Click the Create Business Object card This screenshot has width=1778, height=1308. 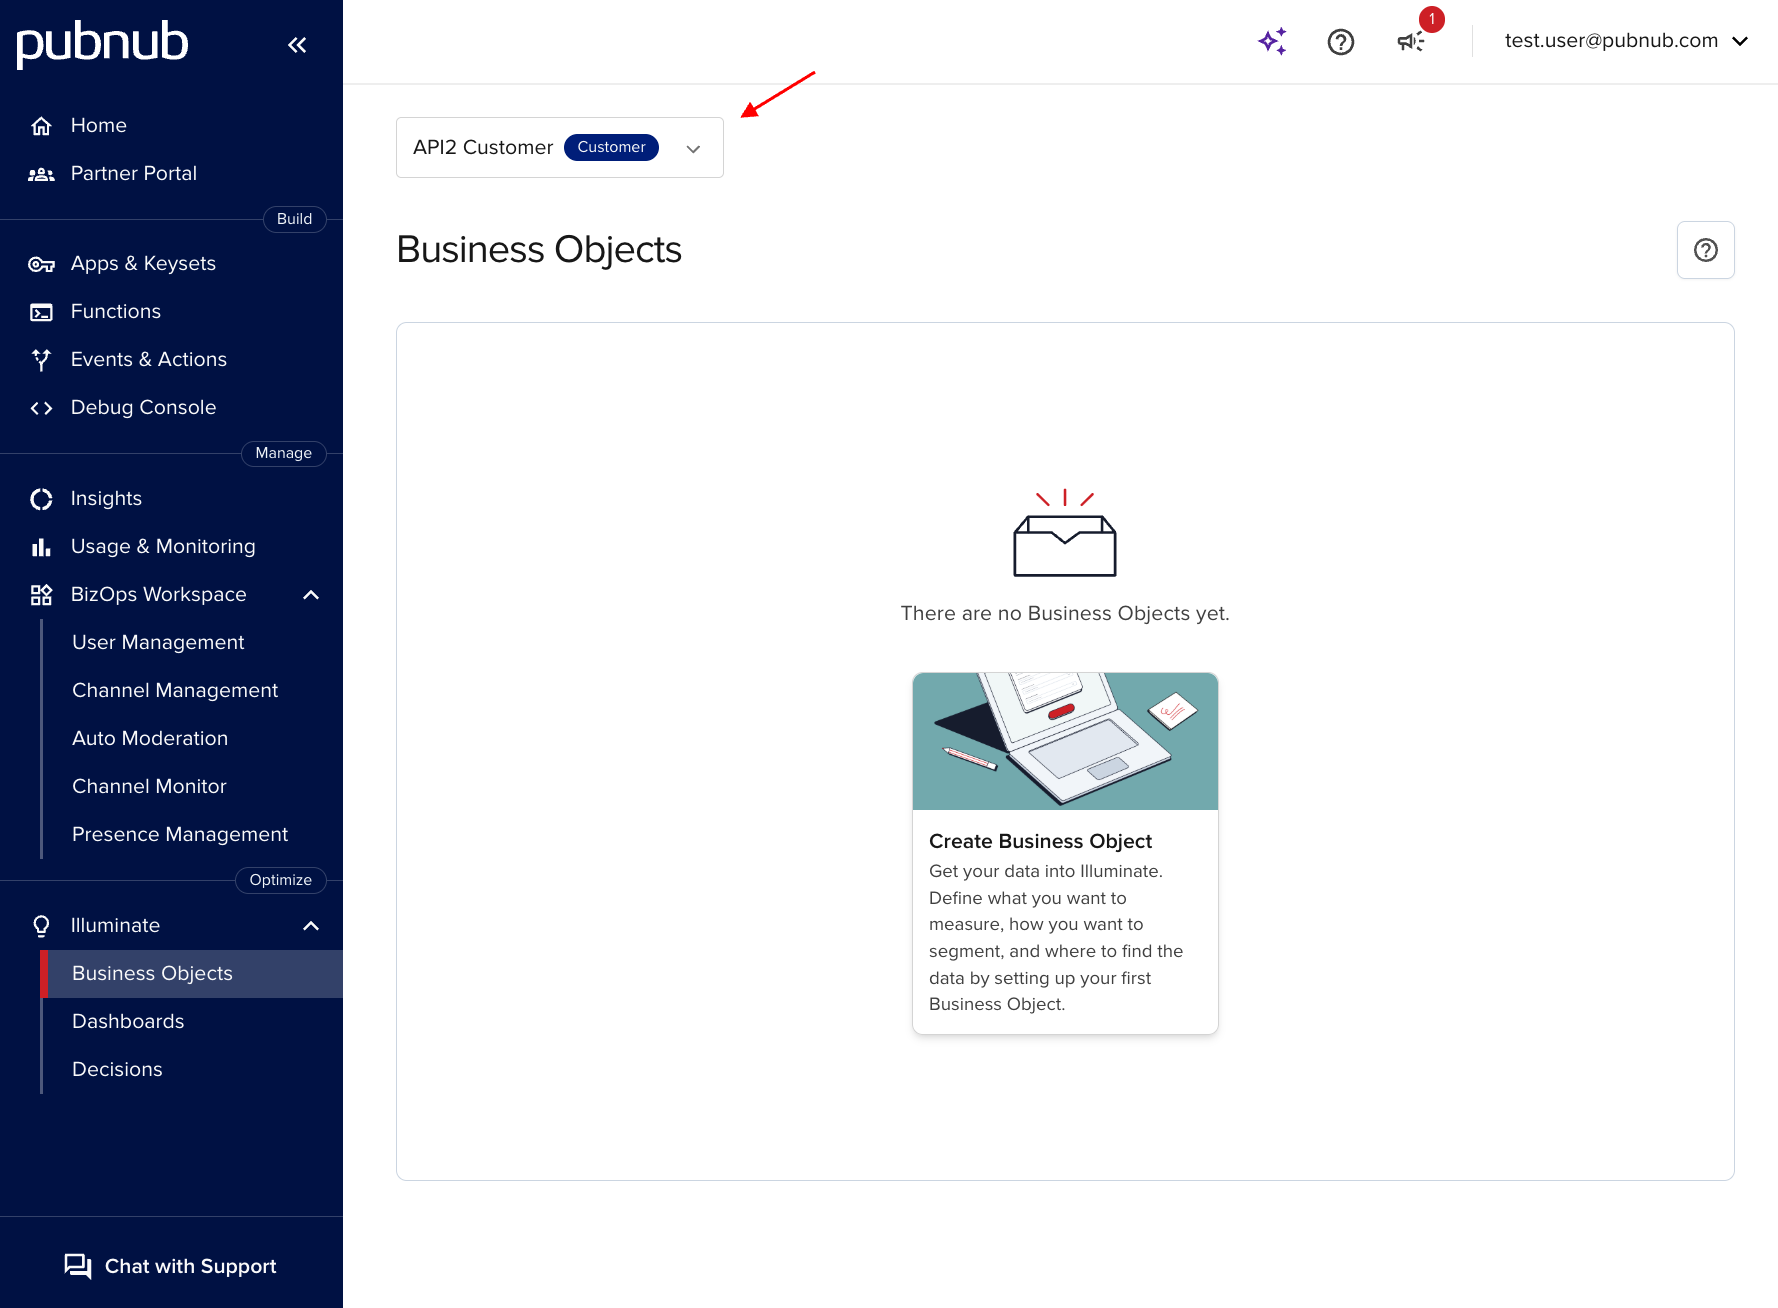click(1064, 852)
